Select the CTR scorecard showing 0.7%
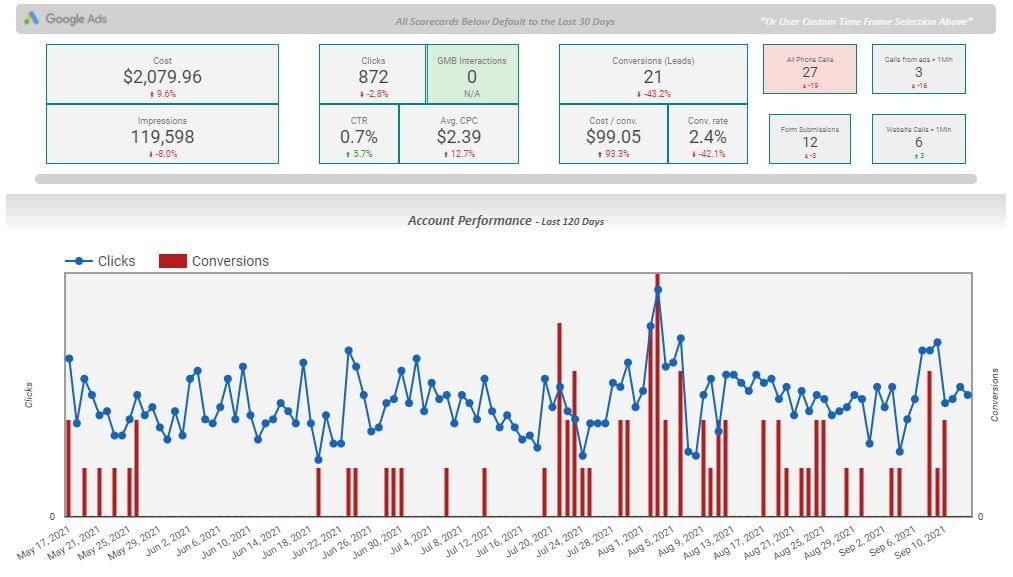Screen dimensions: 1013x577 tap(359, 134)
